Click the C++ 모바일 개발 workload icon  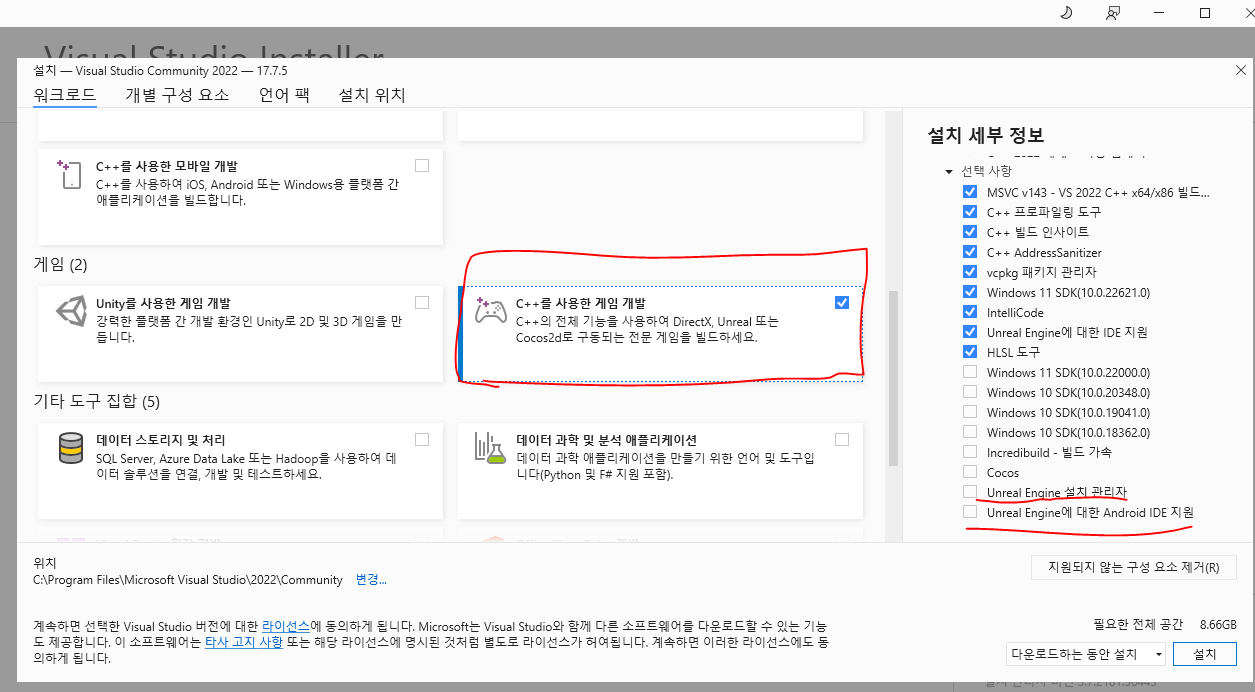pyautogui.click(x=70, y=174)
